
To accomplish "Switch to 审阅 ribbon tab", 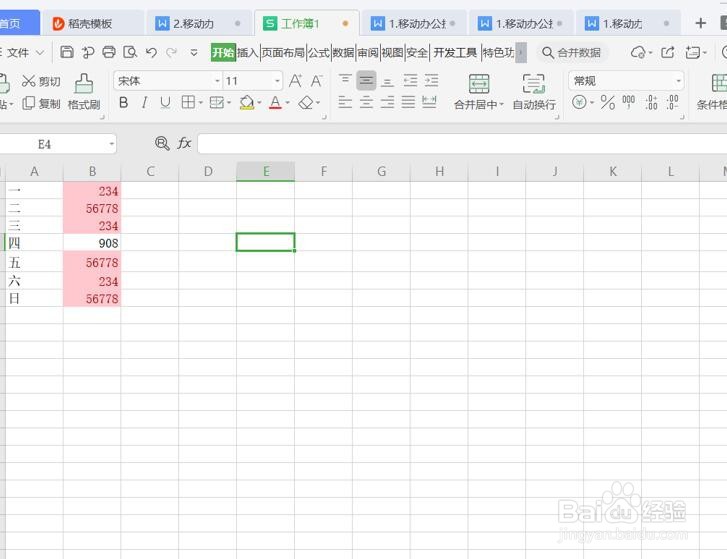I will (x=368, y=52).
